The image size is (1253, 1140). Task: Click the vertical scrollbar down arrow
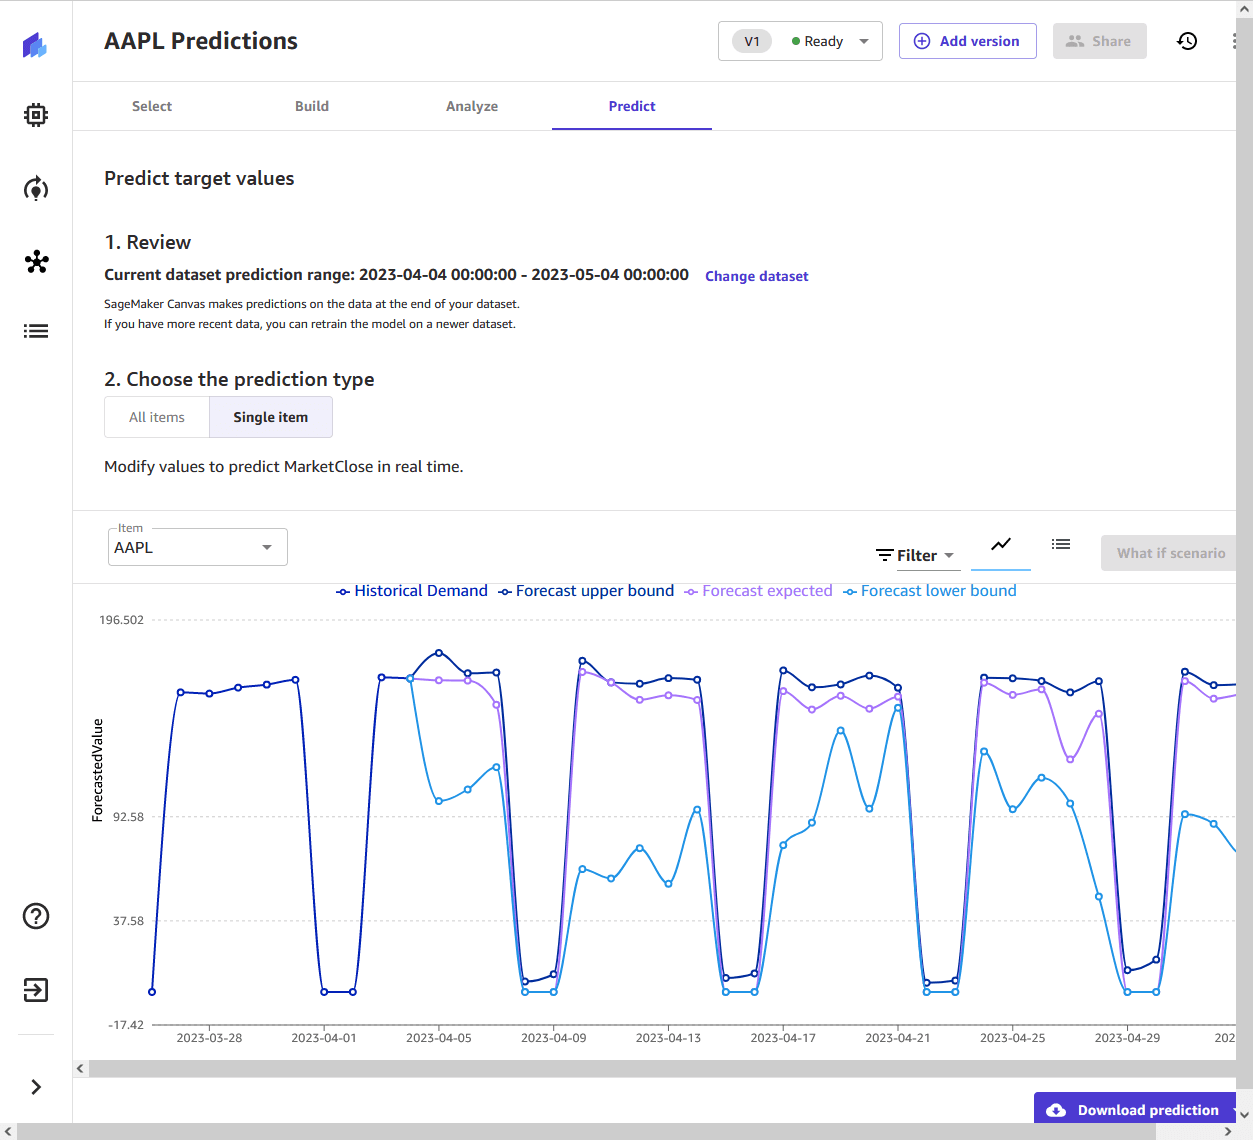1244,1114
